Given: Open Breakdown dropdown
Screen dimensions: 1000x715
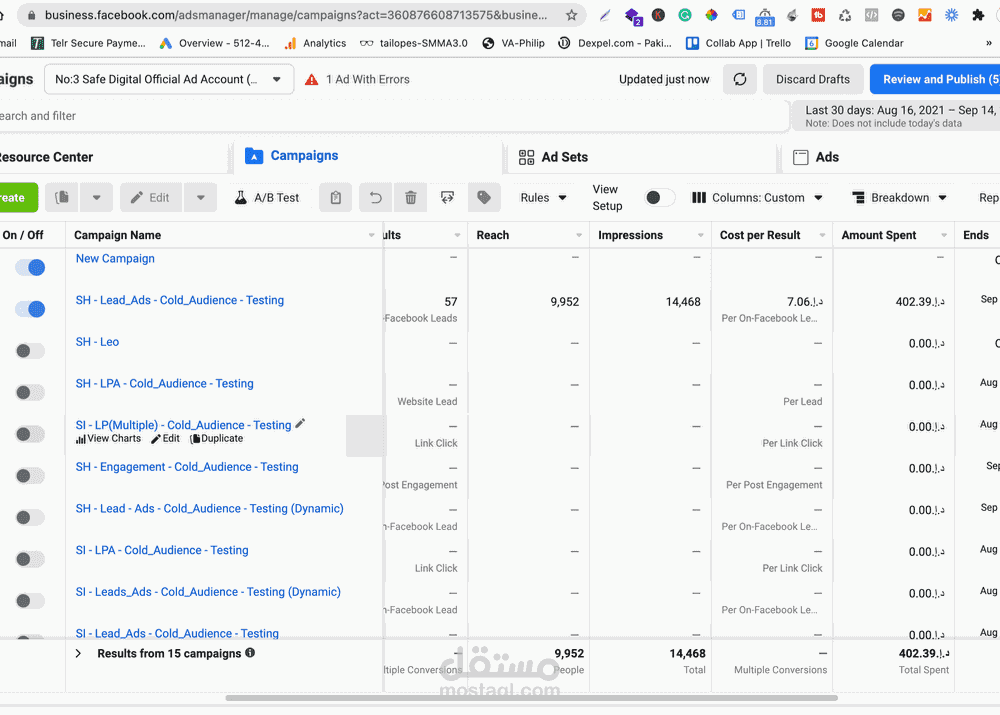Looking at the screenshot, I should pyautogui.click(x=900, y=198).
